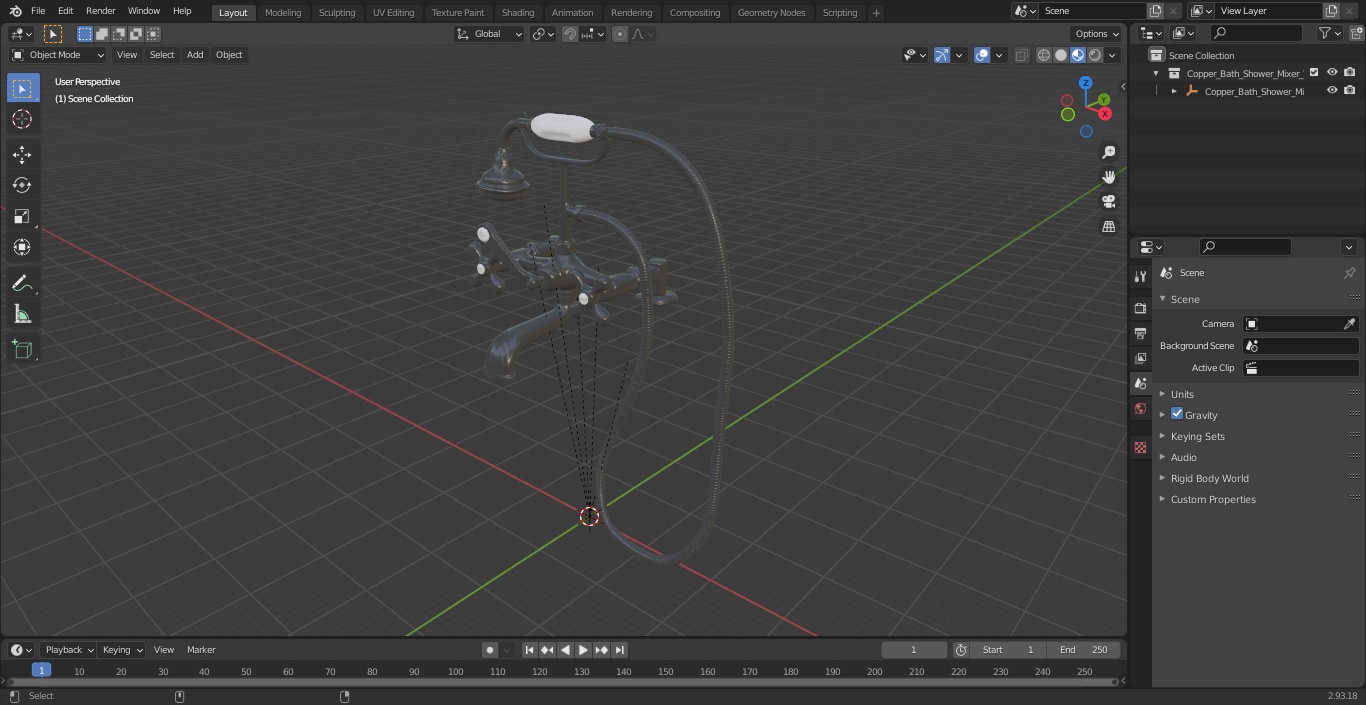Open the Add menu in viewport header
Image resolution: width=1366 pixels, height=705 pixels.
(195, 55)
